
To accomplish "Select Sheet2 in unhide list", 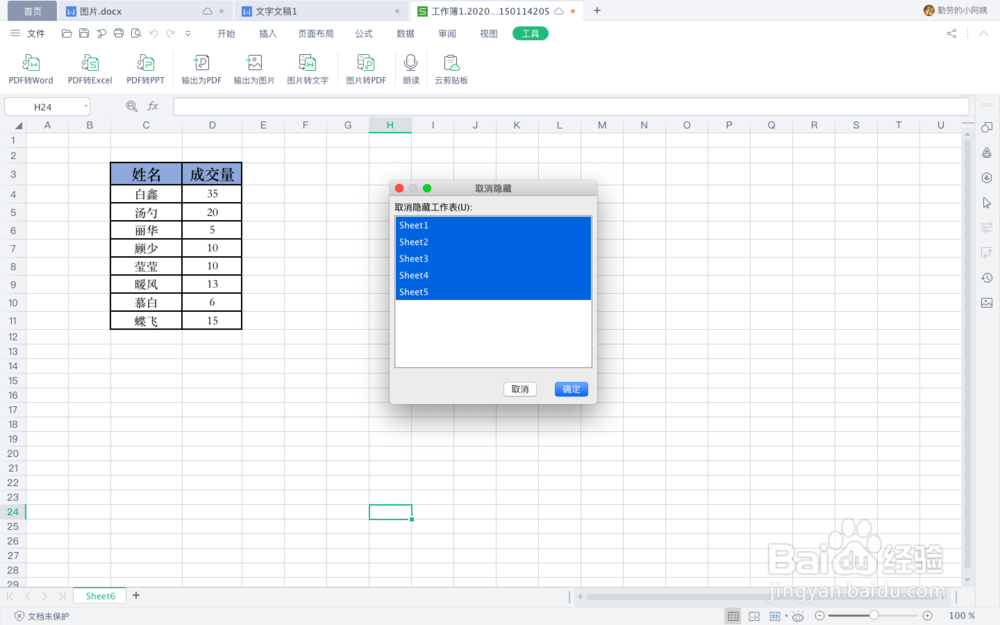I will click(x=493, y=242).
